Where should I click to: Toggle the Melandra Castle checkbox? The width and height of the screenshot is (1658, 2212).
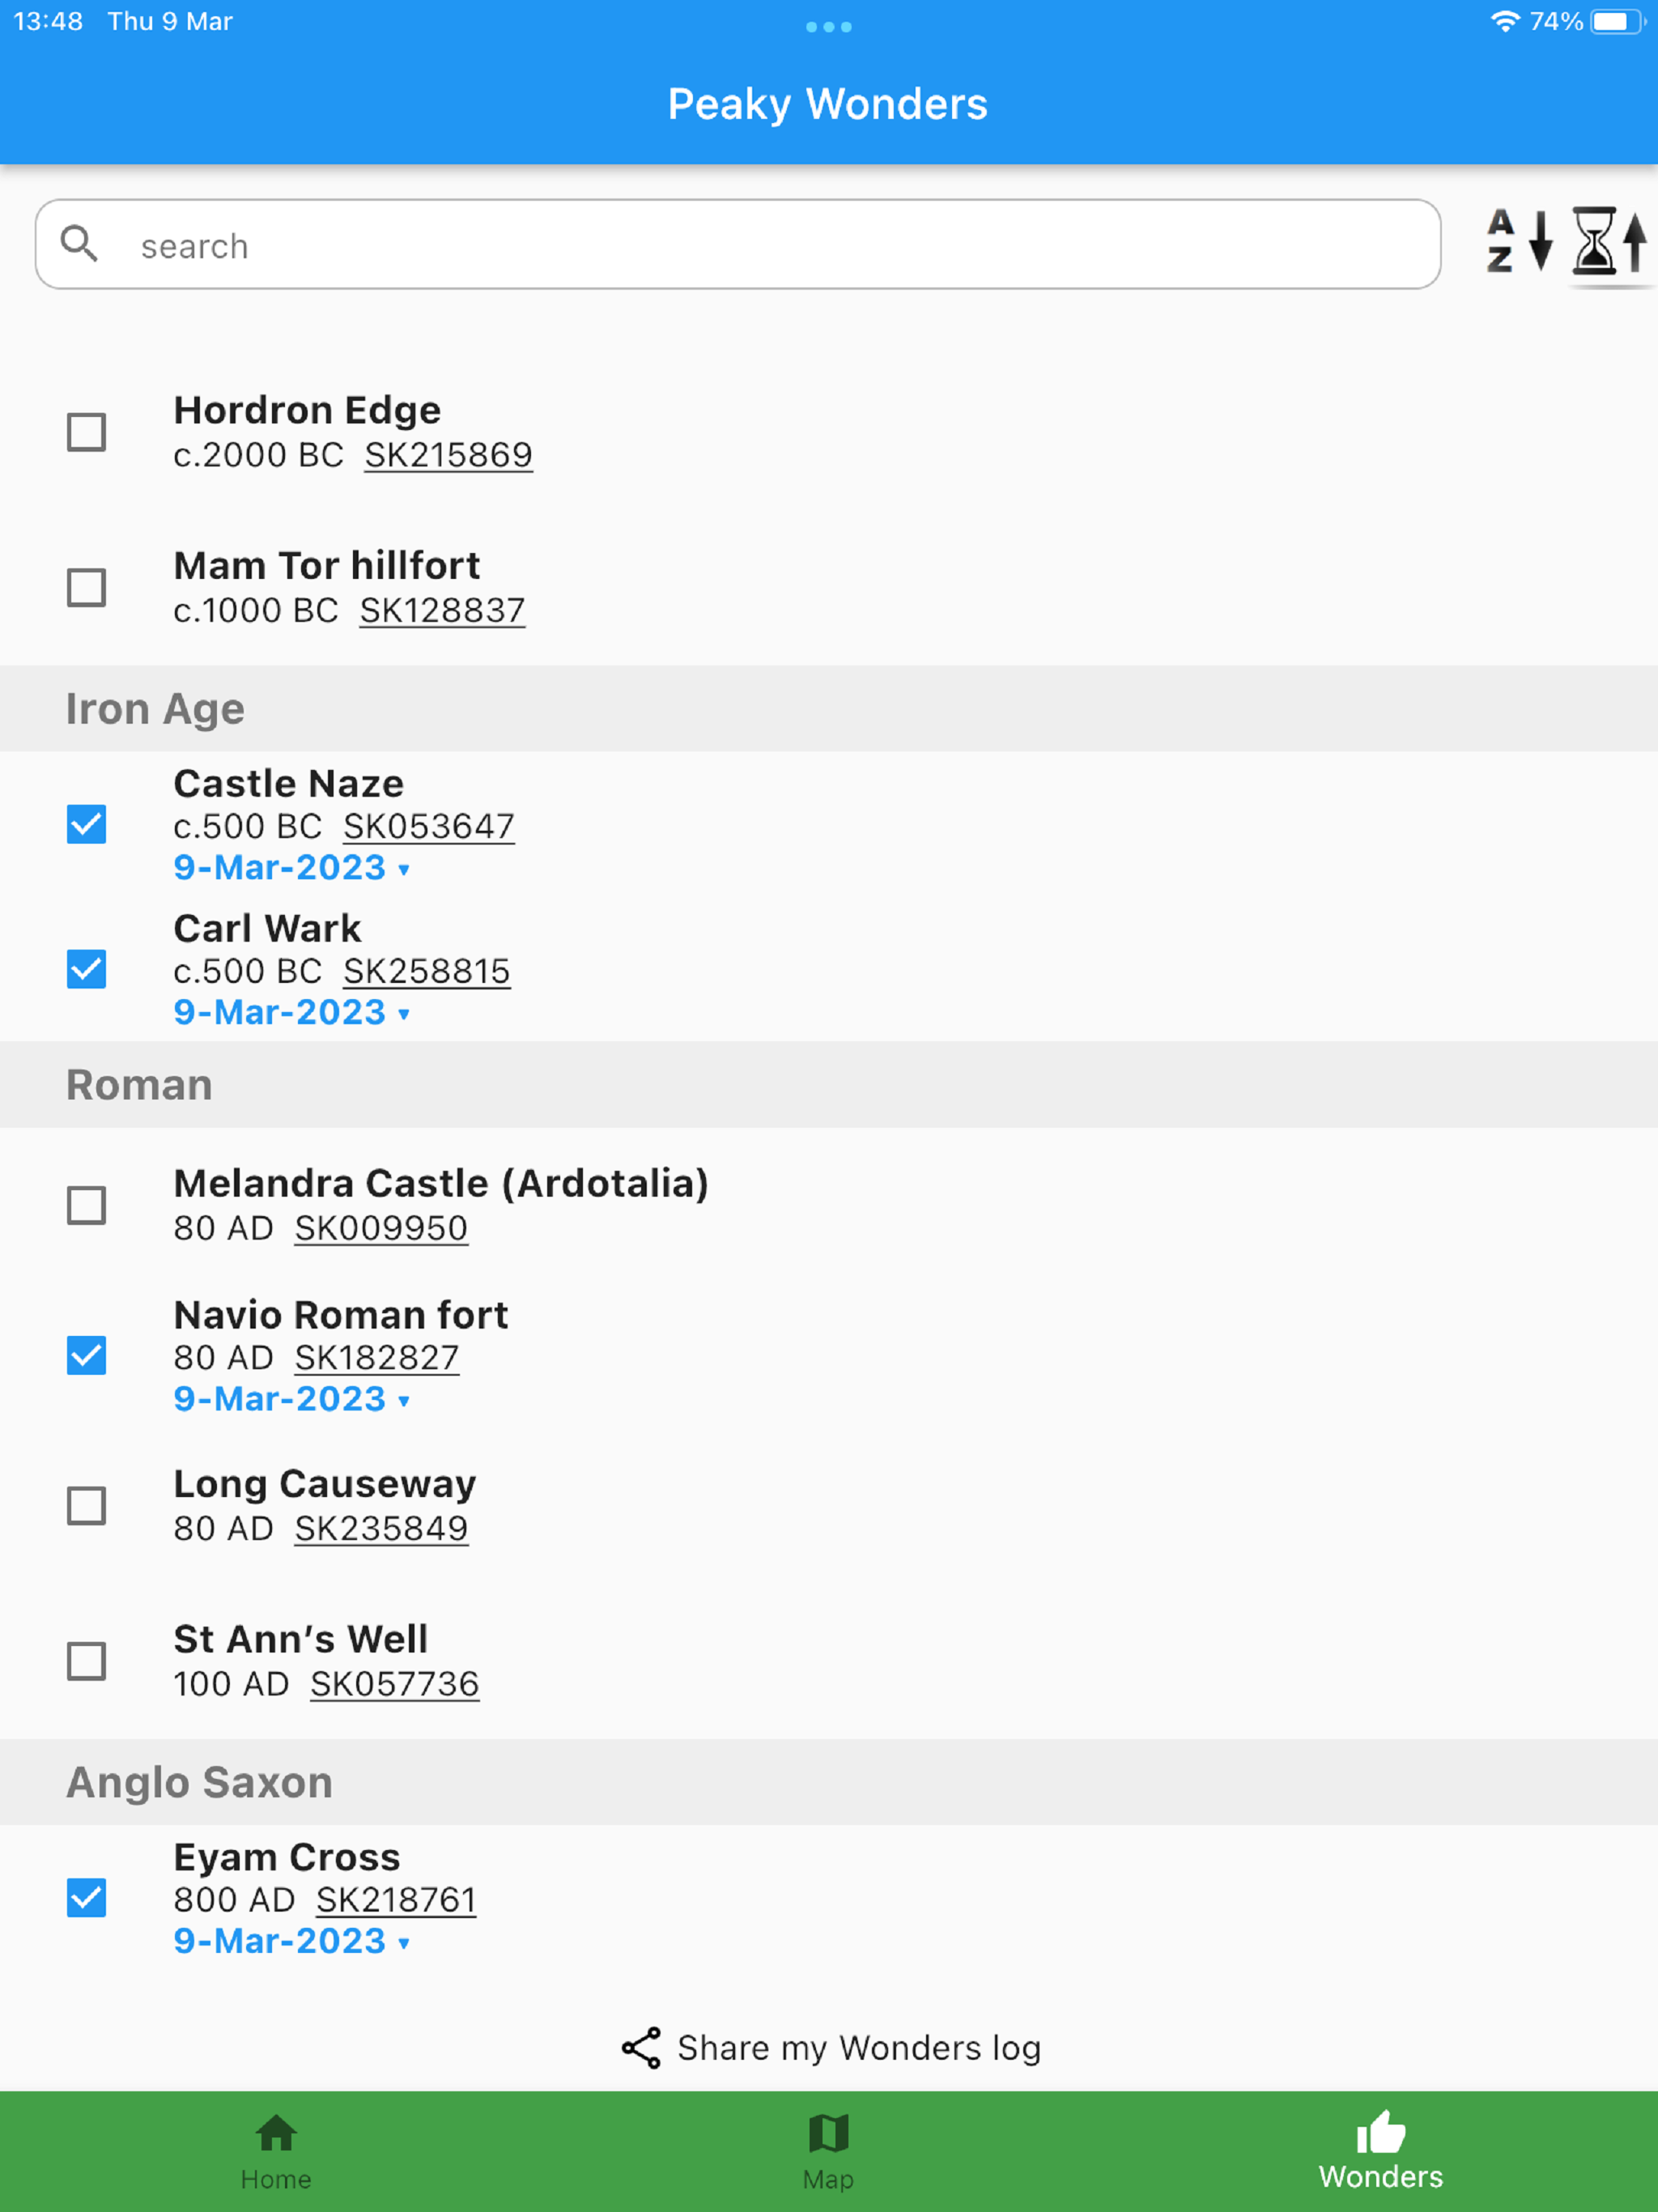87,1205
